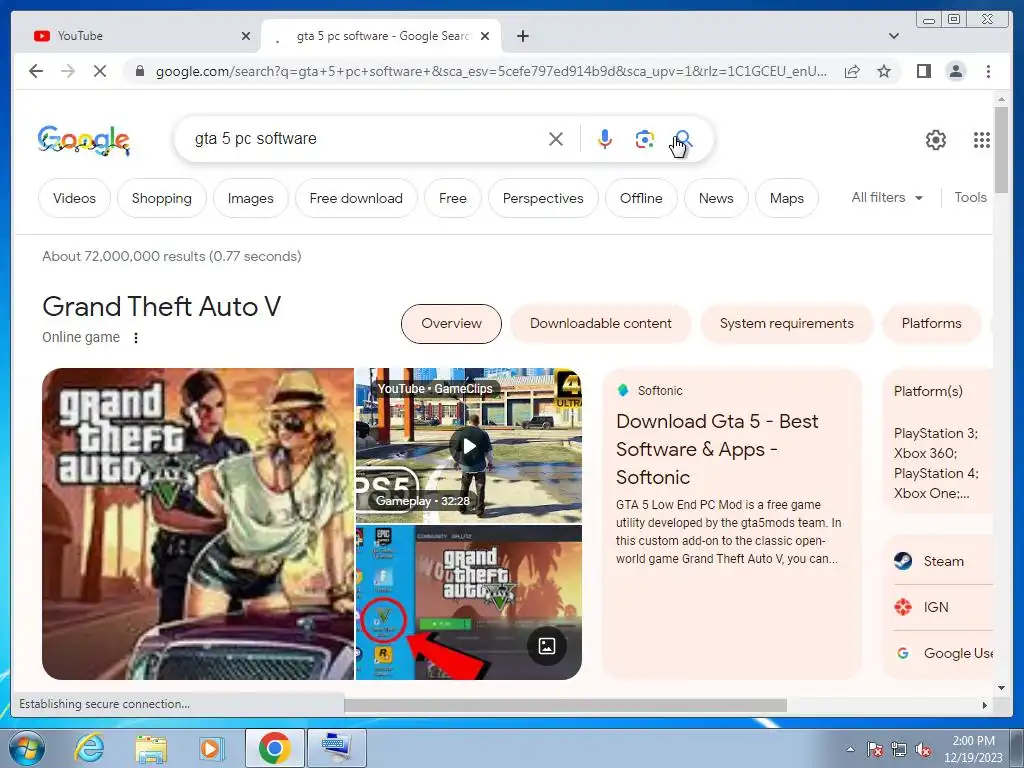Click the magnifier search button

coord(683,139)
